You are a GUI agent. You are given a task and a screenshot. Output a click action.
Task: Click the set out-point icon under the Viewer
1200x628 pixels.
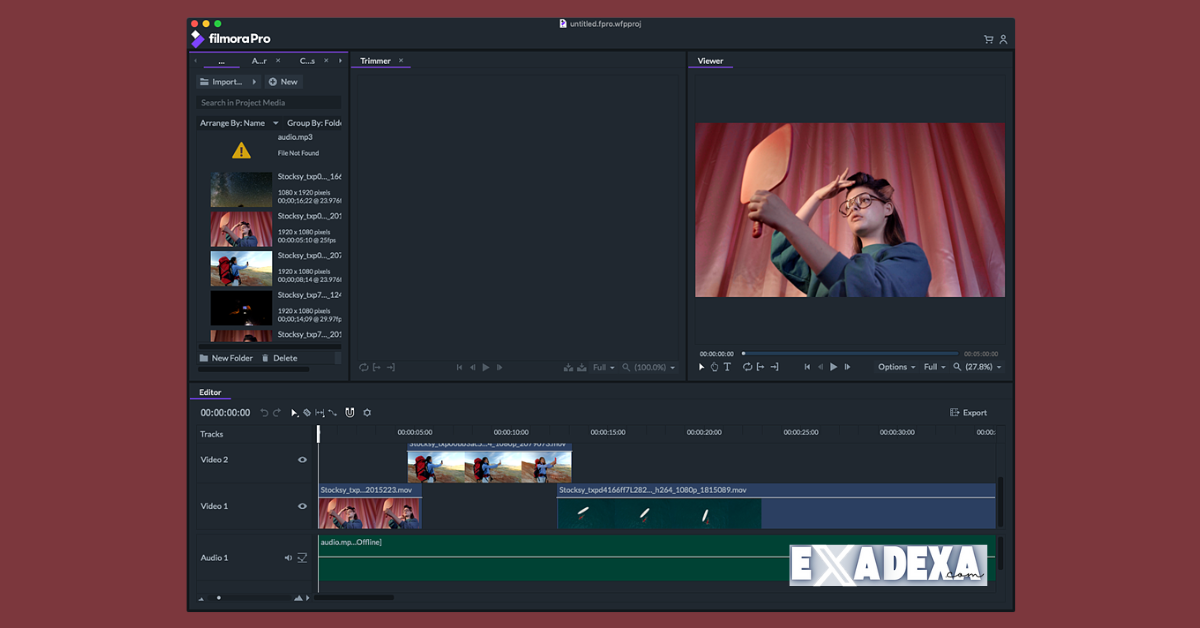772,367
